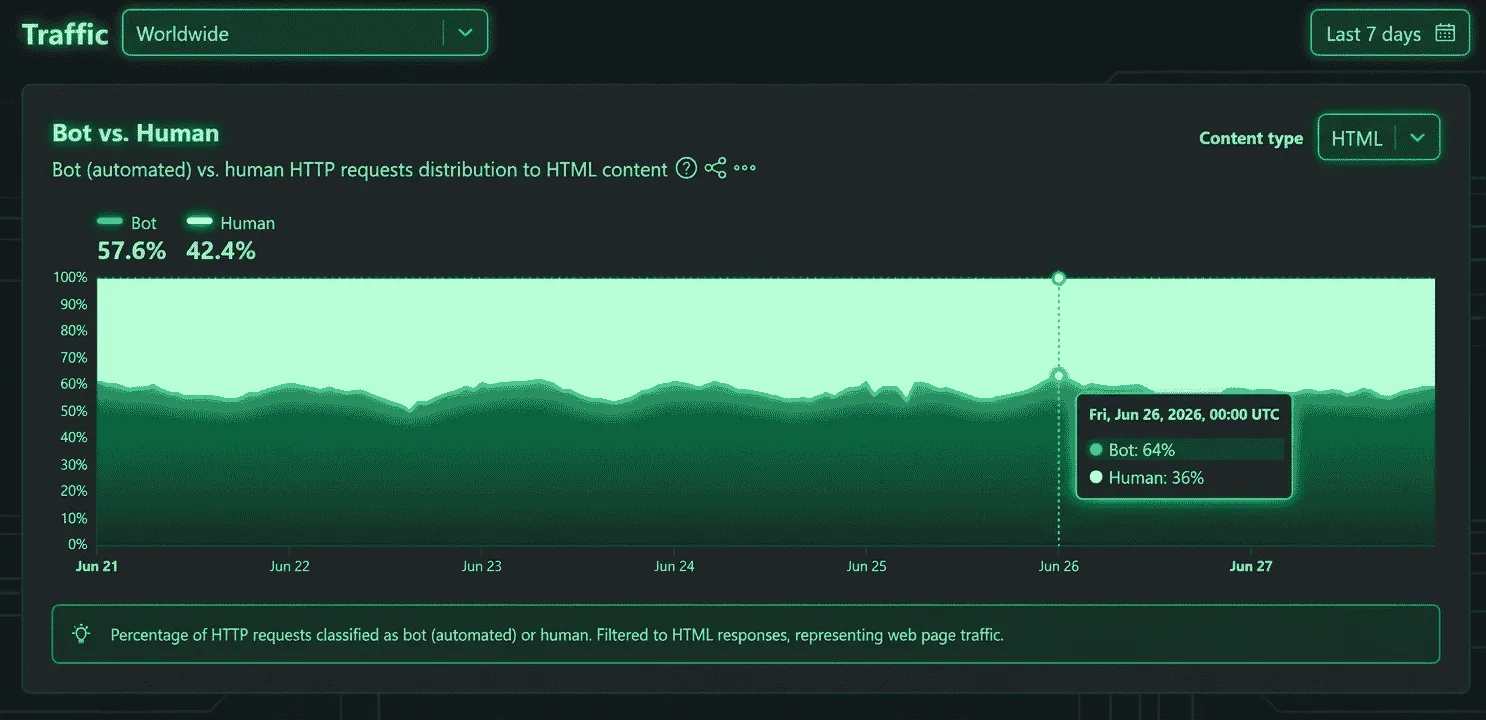
Task: Click the top marker on the Jun 26 line
Action: pos(1059,278)
